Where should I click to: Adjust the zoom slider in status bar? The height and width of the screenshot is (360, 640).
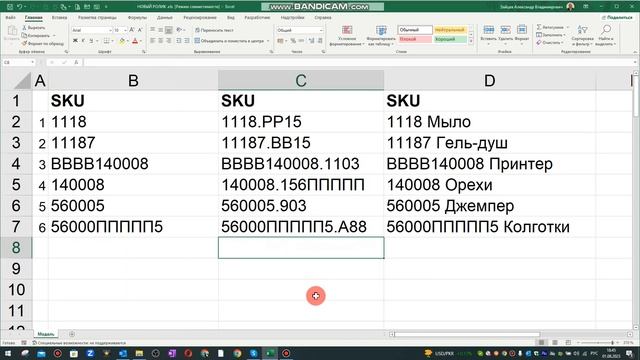[612, 343]
